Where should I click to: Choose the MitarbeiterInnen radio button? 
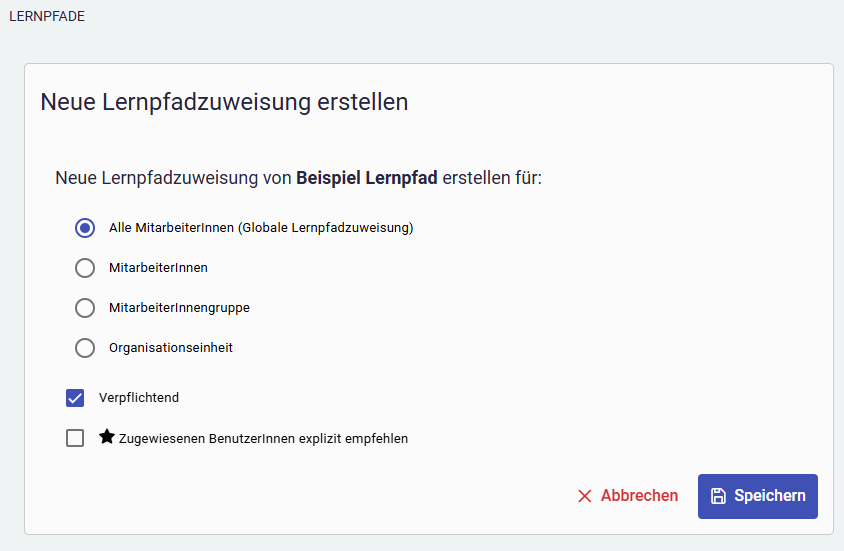point(85,268)
